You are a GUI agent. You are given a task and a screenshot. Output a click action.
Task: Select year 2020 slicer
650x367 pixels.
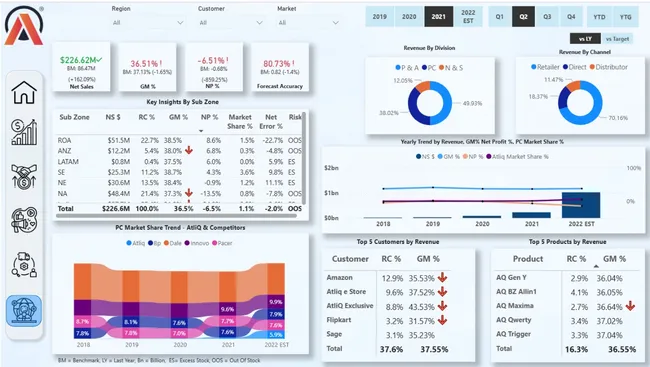pos(409,17)
